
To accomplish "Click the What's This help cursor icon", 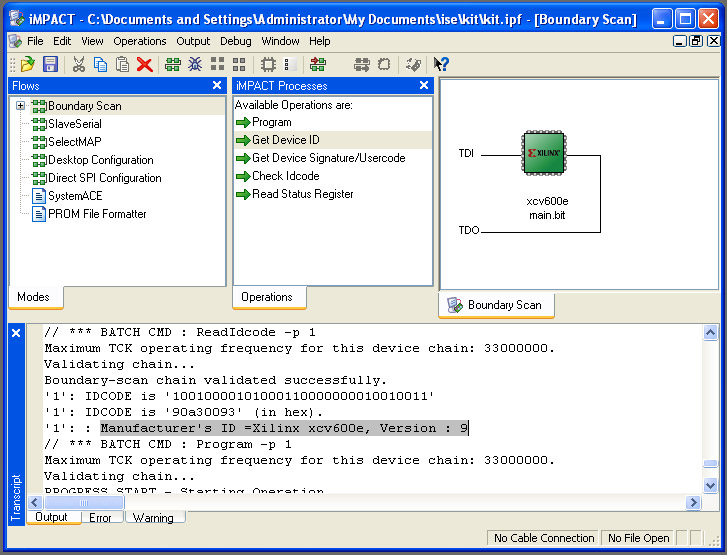I will 441,64.
